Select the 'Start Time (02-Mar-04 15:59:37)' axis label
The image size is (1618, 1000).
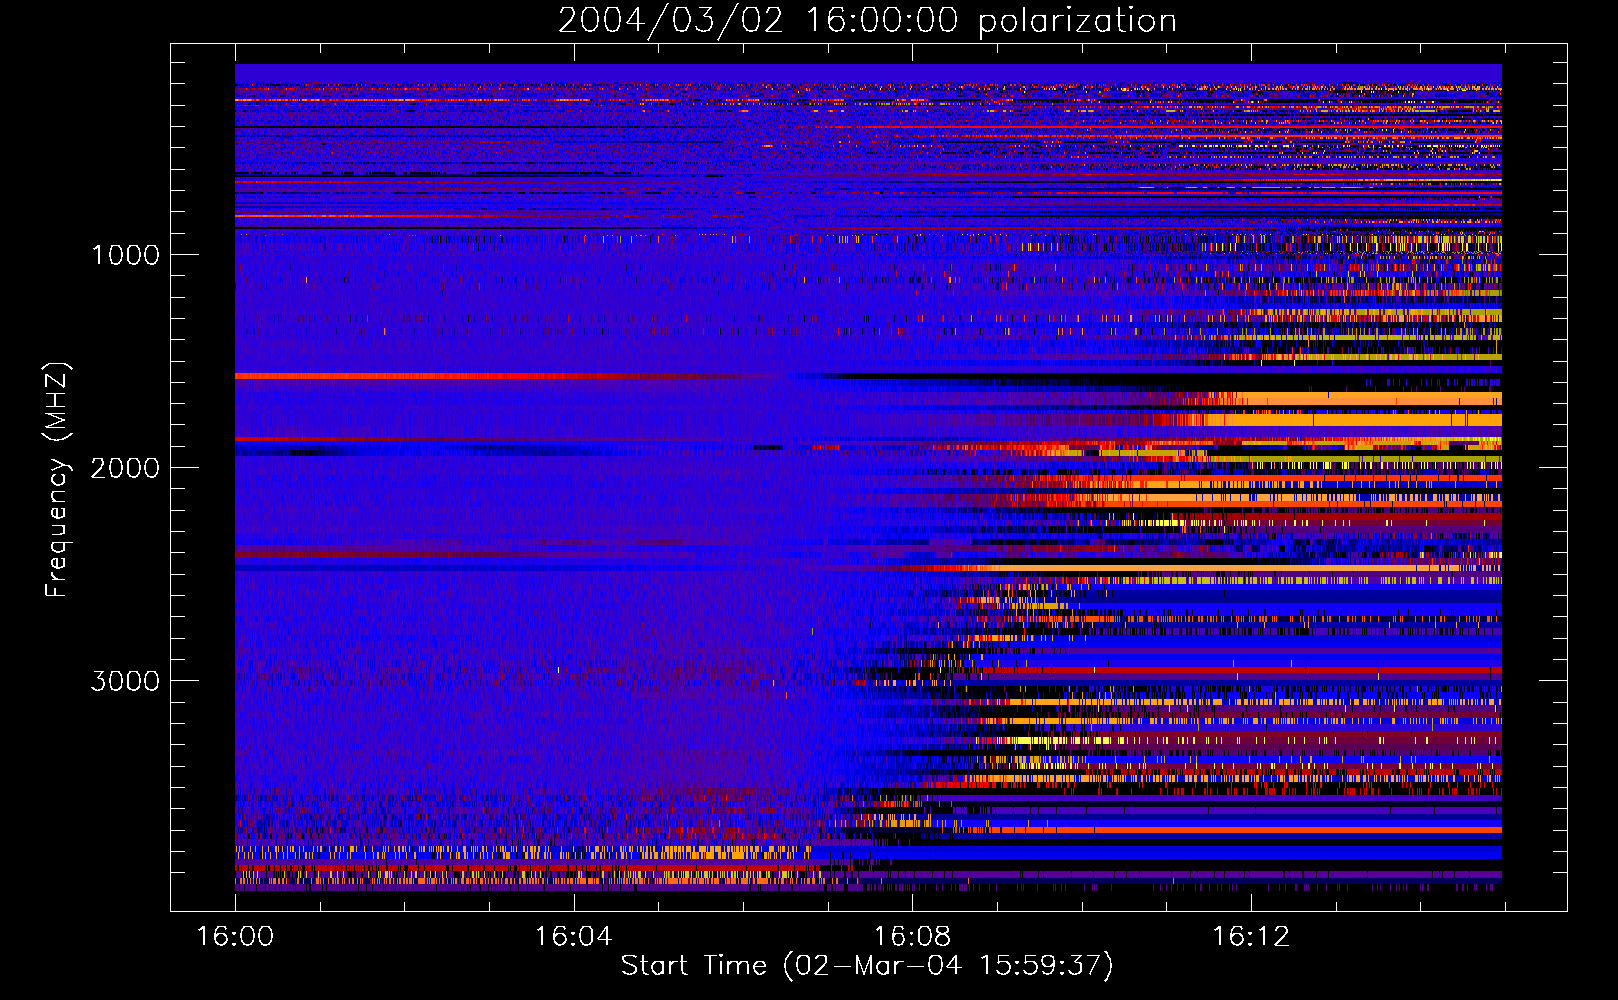tap(867, 966)
